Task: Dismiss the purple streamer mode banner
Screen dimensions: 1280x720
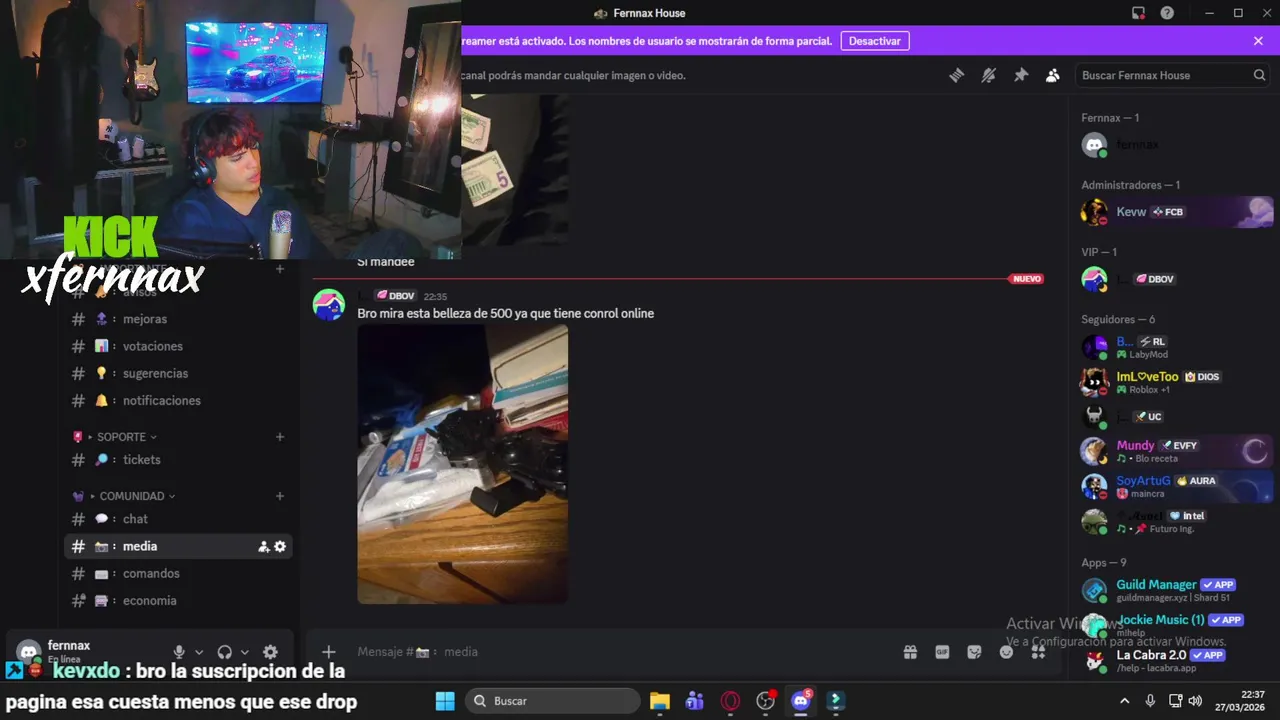Action: coord(1258,41)
